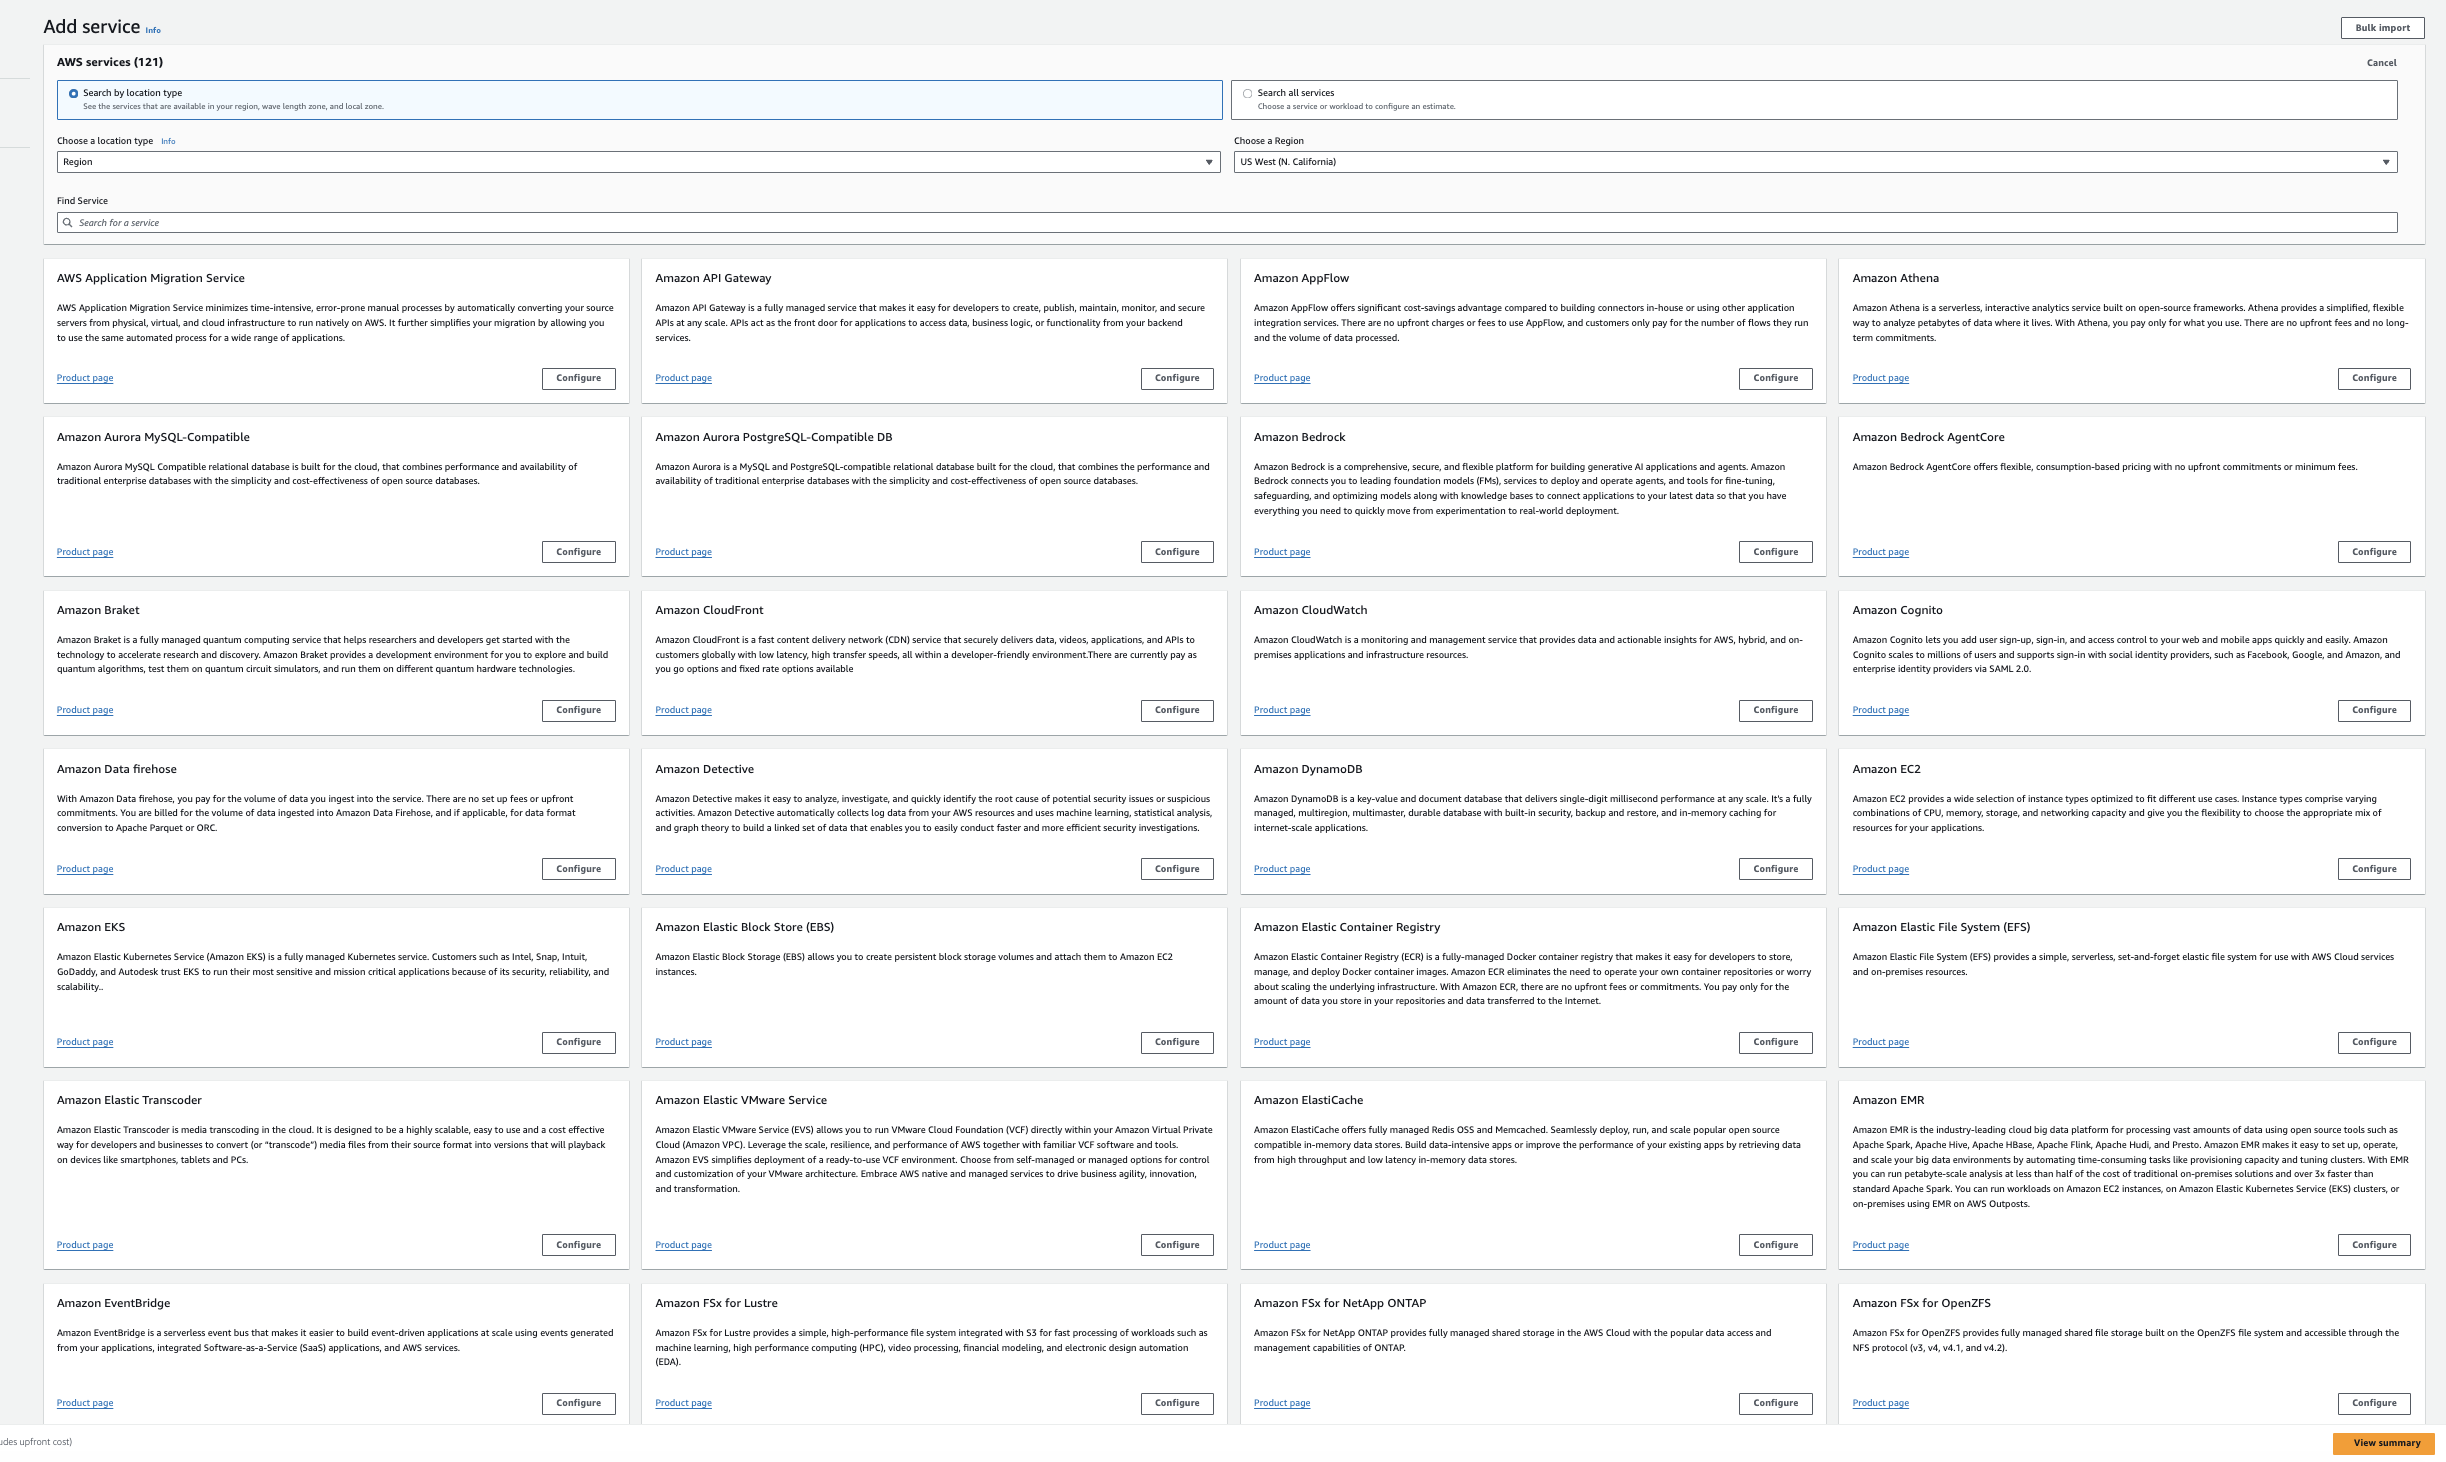2446x1462 pixels.
Task: Open Amazon CloudFront product page link
Action: pyautogui.click(x=683, y=710)
